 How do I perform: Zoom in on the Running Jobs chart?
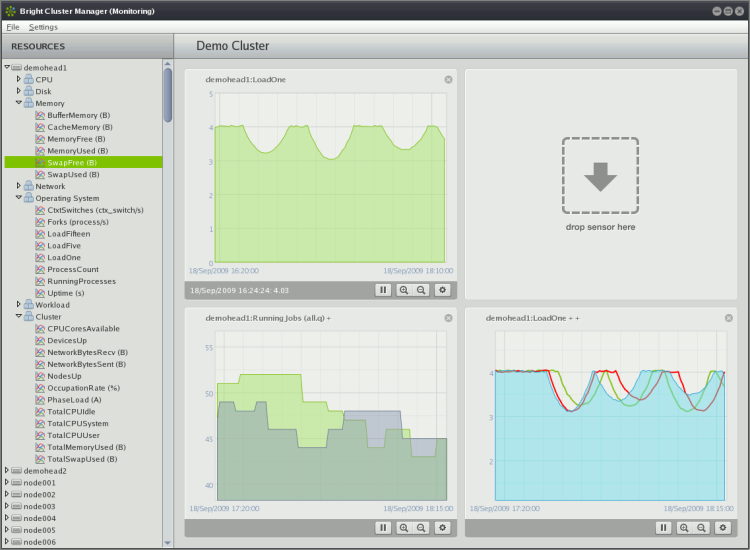pyautogui.click(x=404, y=528)
